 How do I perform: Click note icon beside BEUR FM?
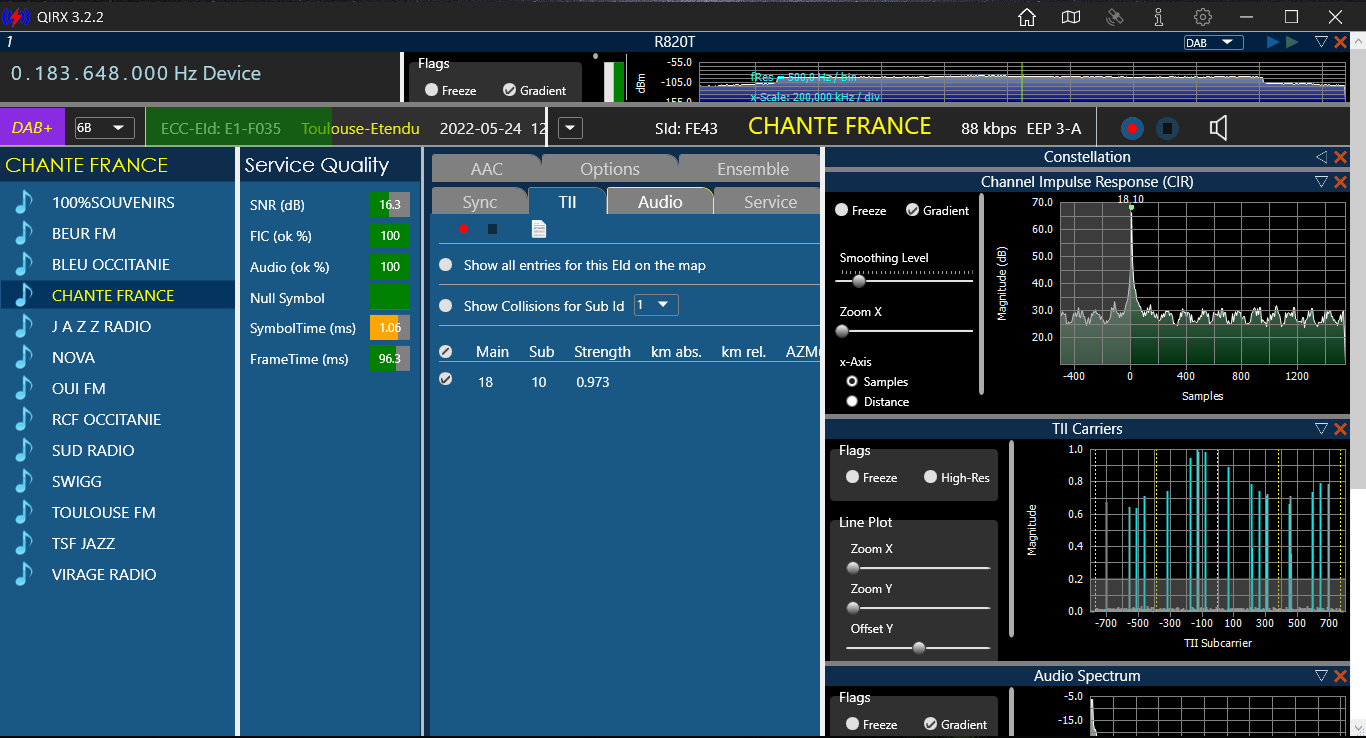click(x=24, y=233)
